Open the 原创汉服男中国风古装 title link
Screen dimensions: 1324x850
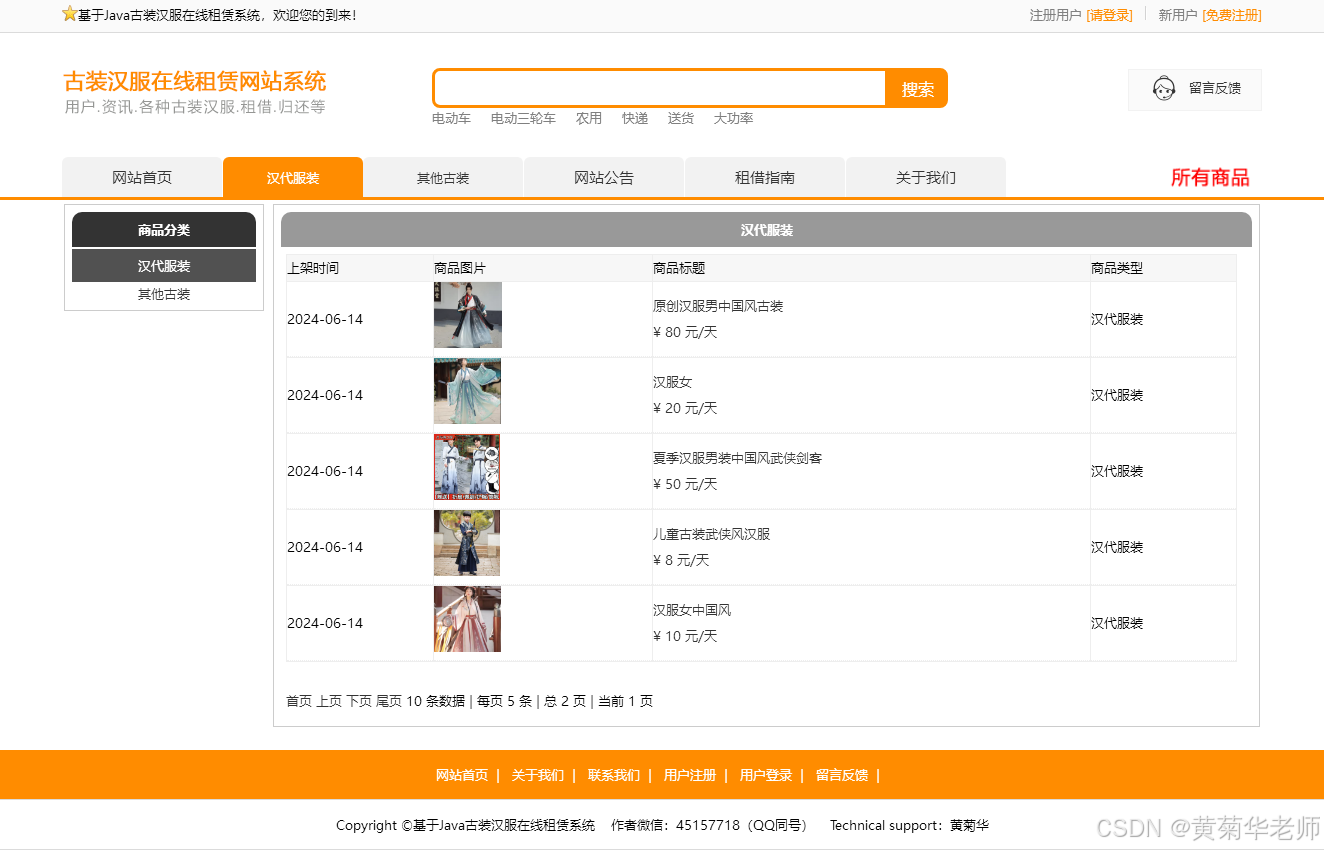(x=718, y=306)
